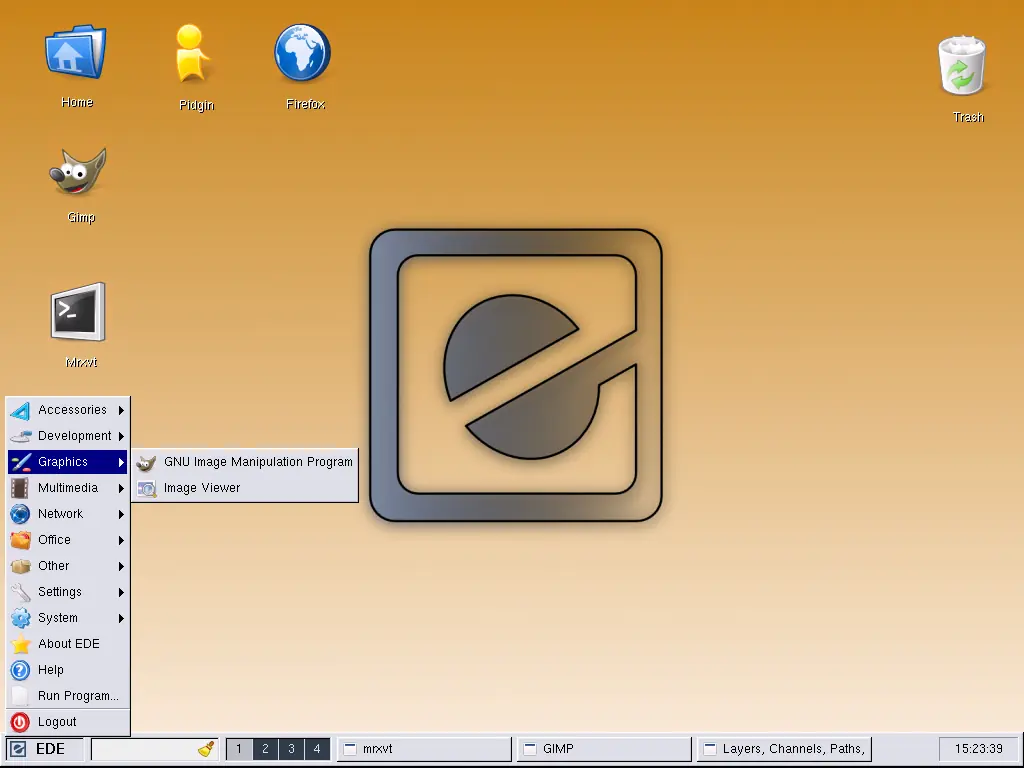
Task: Click the System gear menu icon
Action: (20, 618)
